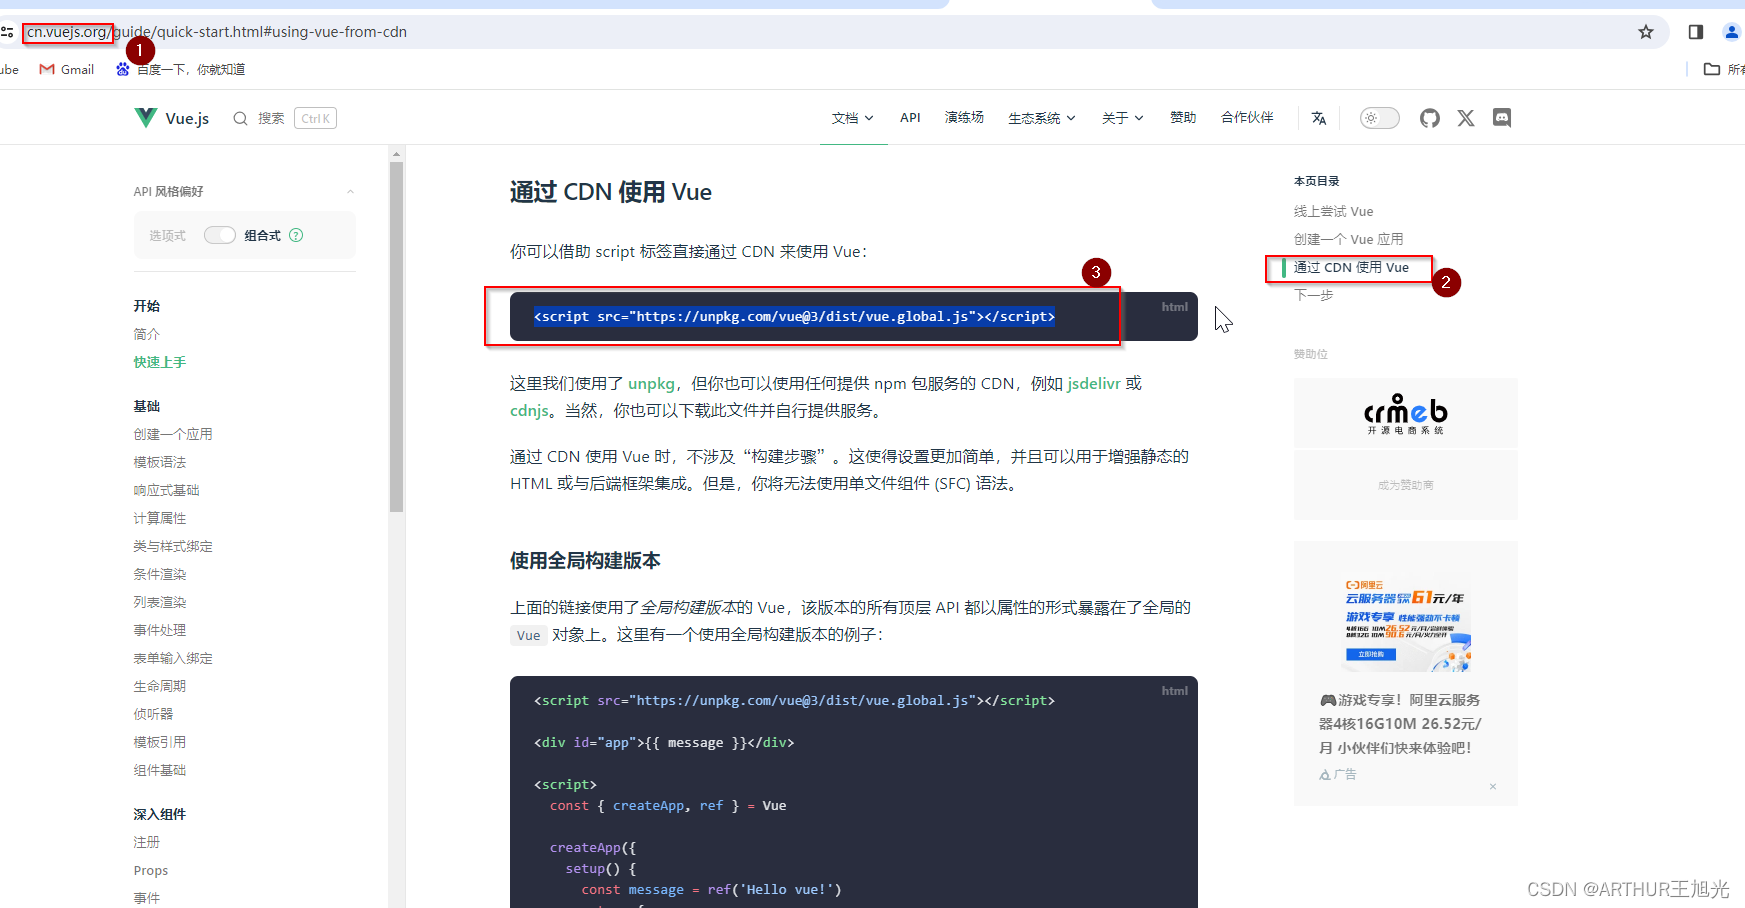
Task: Click the crmeb sponsor logo
Action: (1405, 413)
